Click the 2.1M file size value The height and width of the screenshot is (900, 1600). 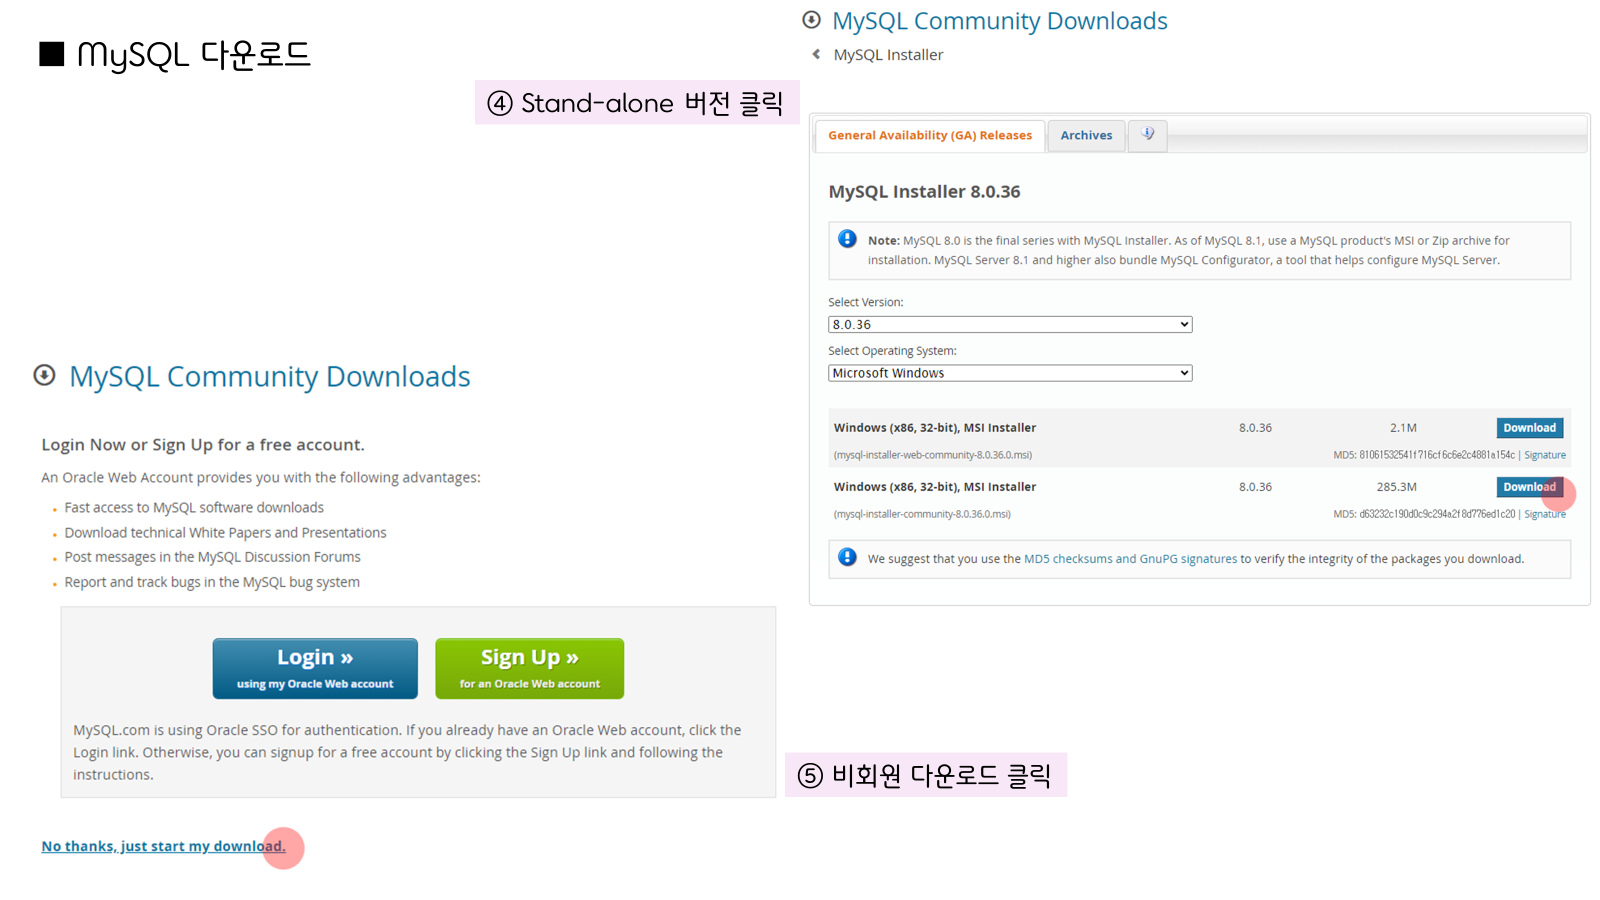[1403, 428]
